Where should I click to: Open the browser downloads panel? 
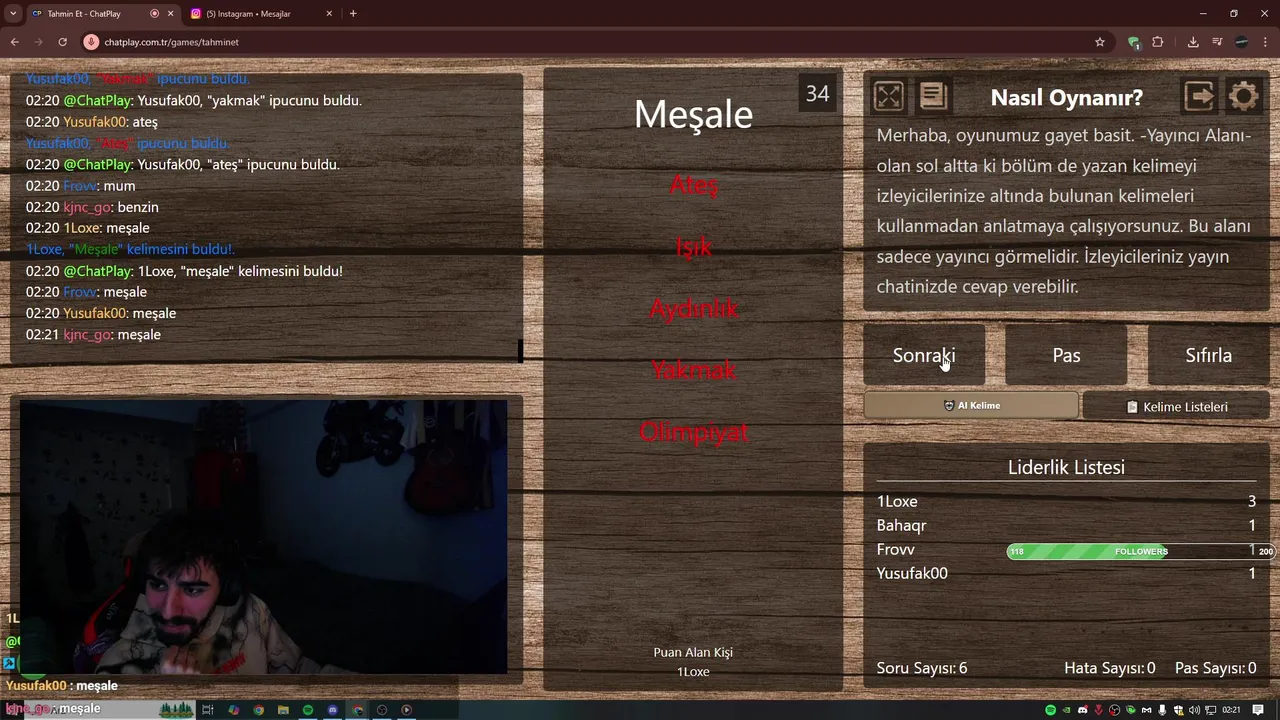pyautogui.click(x=1193, y=42)
